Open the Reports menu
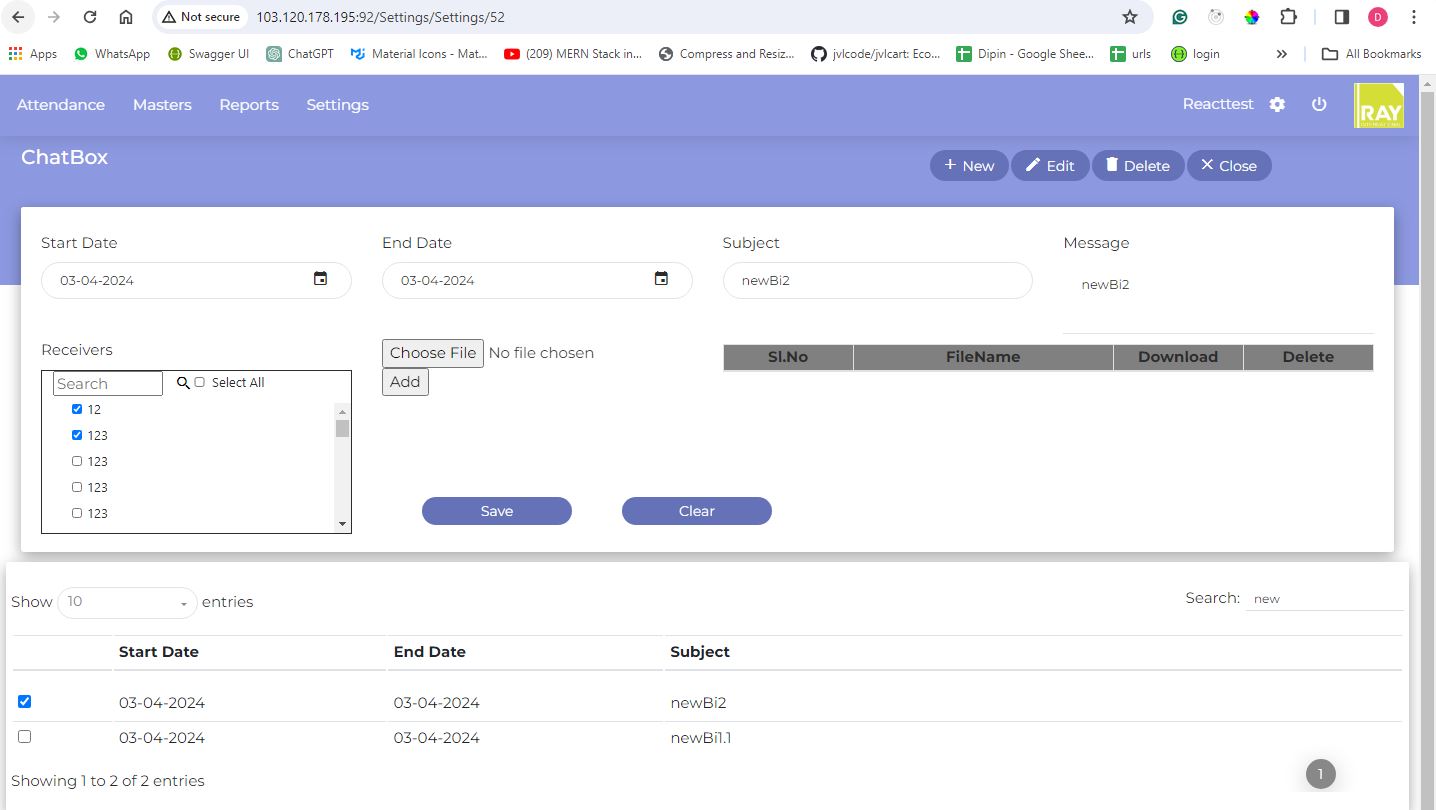The width and height of the screenshot is (1436, 810). tap(249, 105)
